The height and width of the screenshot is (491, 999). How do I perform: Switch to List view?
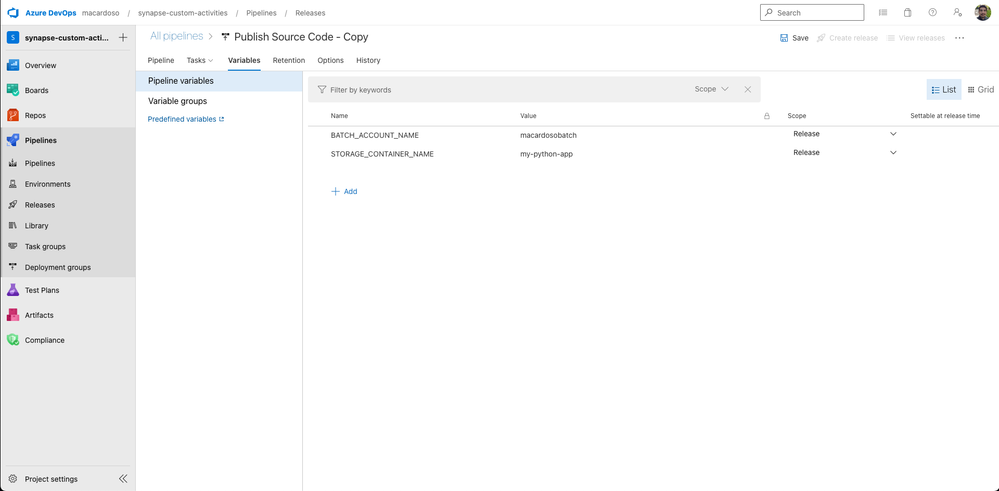click(x=944, y=90)
